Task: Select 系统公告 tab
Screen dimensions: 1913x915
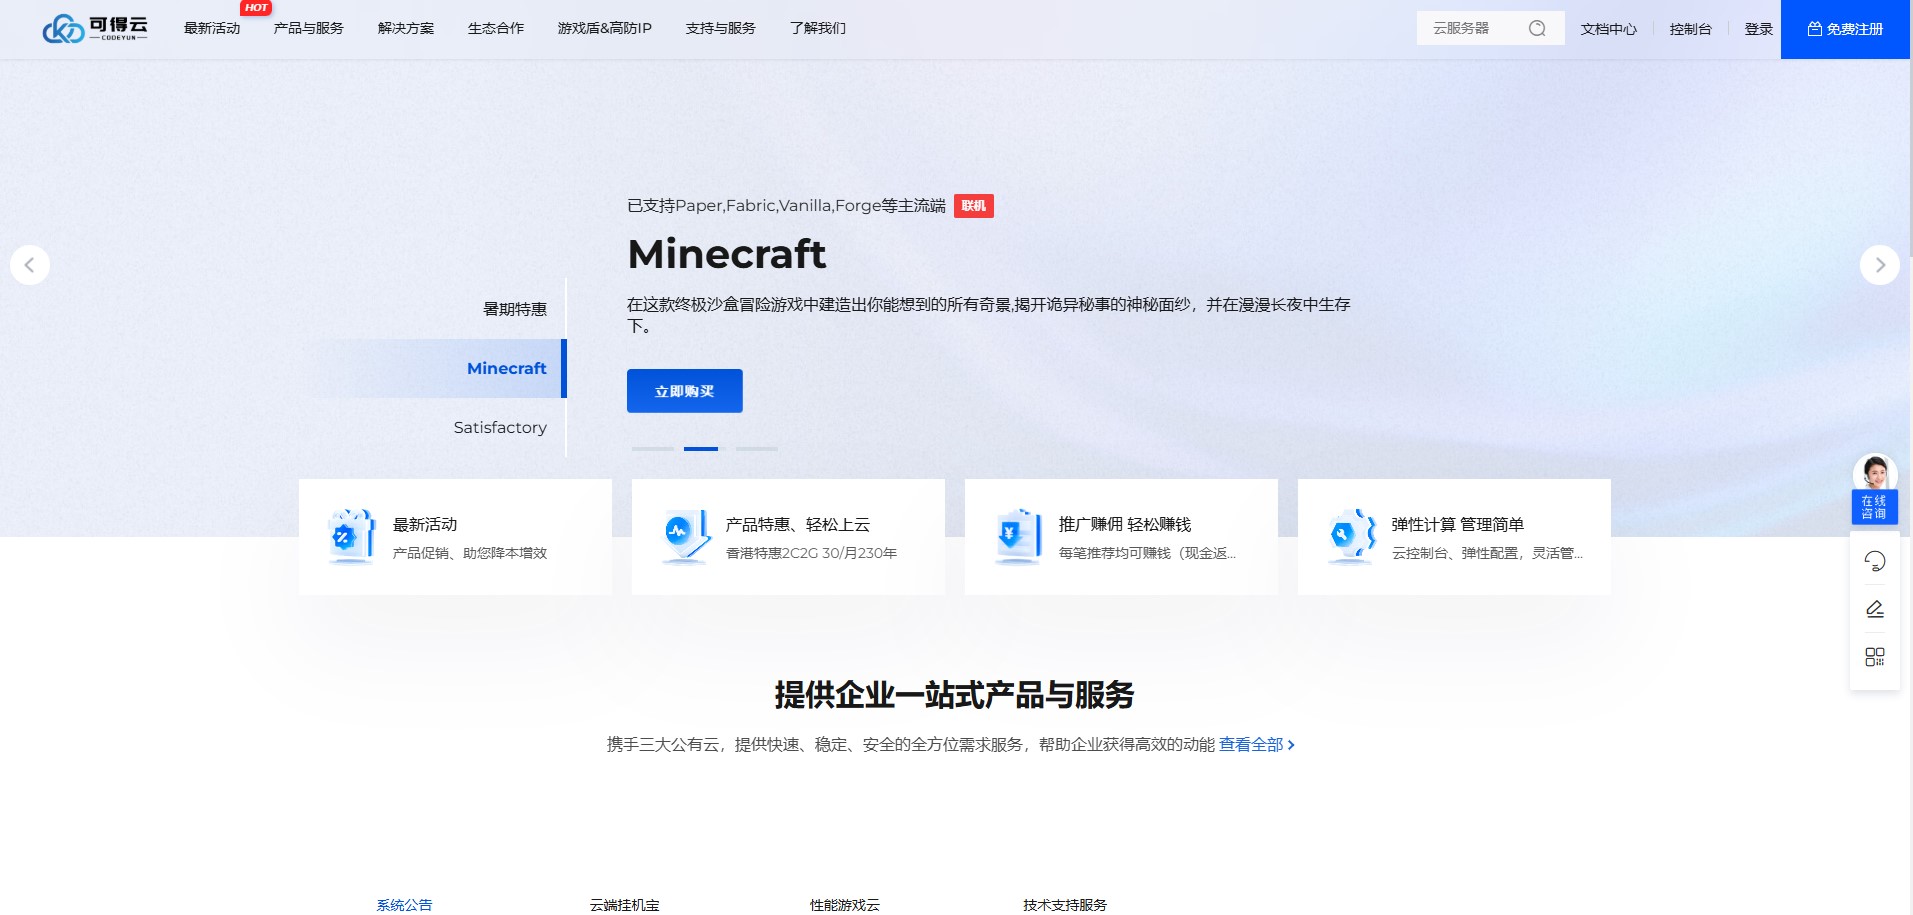Action: pos(404,905)
